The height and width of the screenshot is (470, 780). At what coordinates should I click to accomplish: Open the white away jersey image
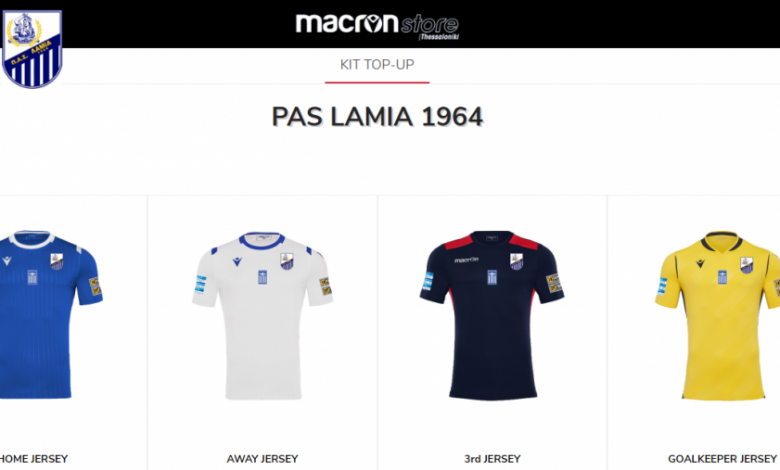262,316
